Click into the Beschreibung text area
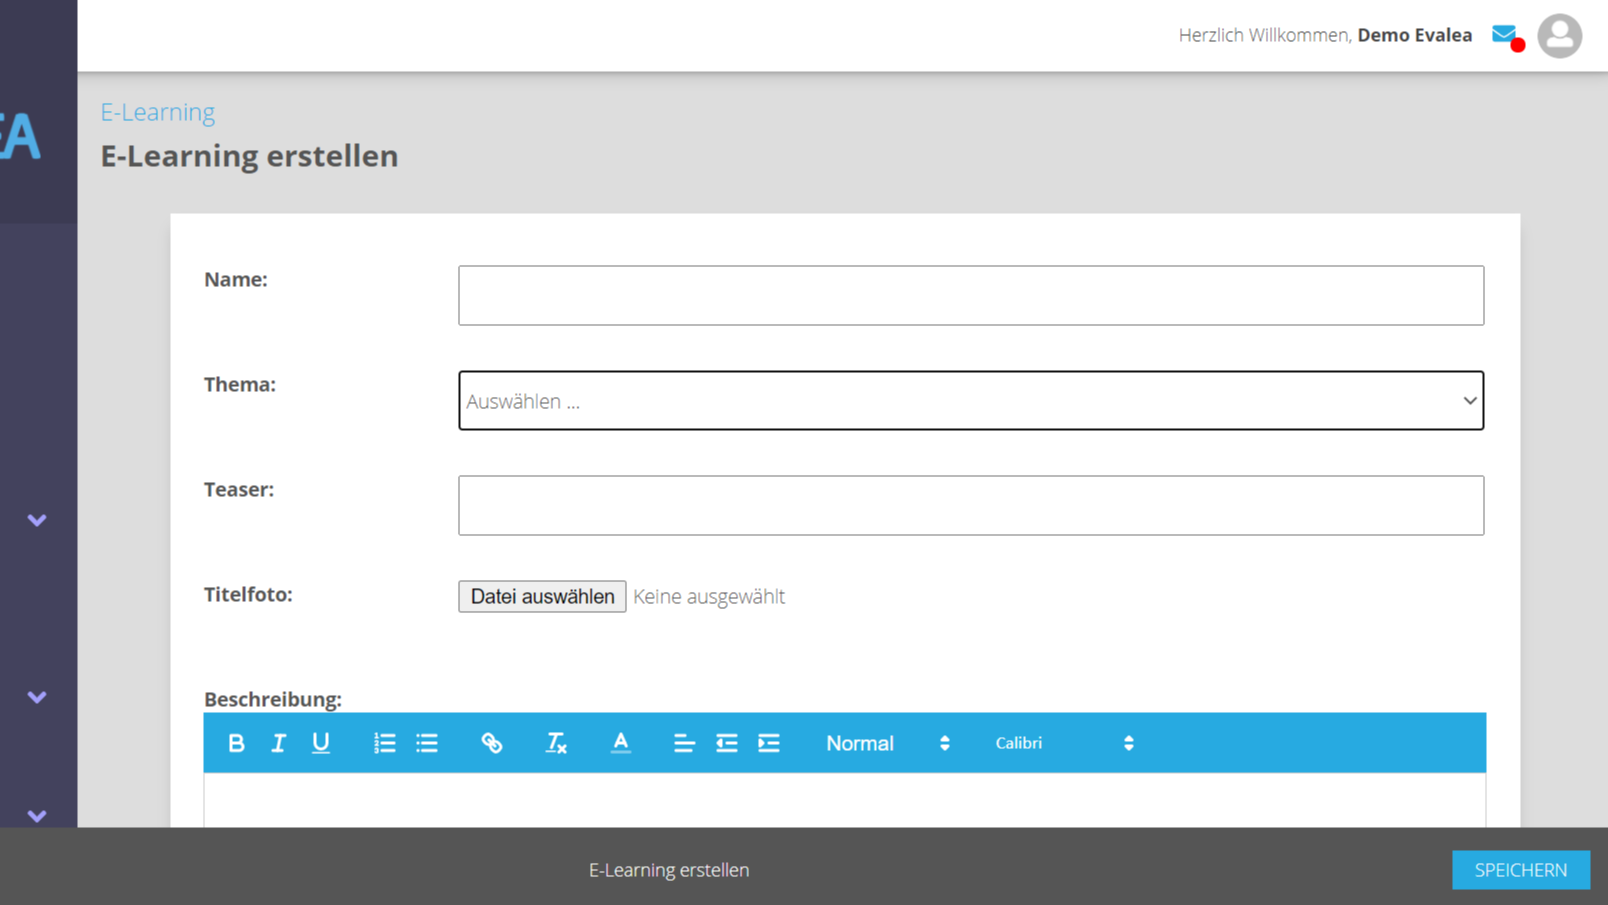 (845, 800)
